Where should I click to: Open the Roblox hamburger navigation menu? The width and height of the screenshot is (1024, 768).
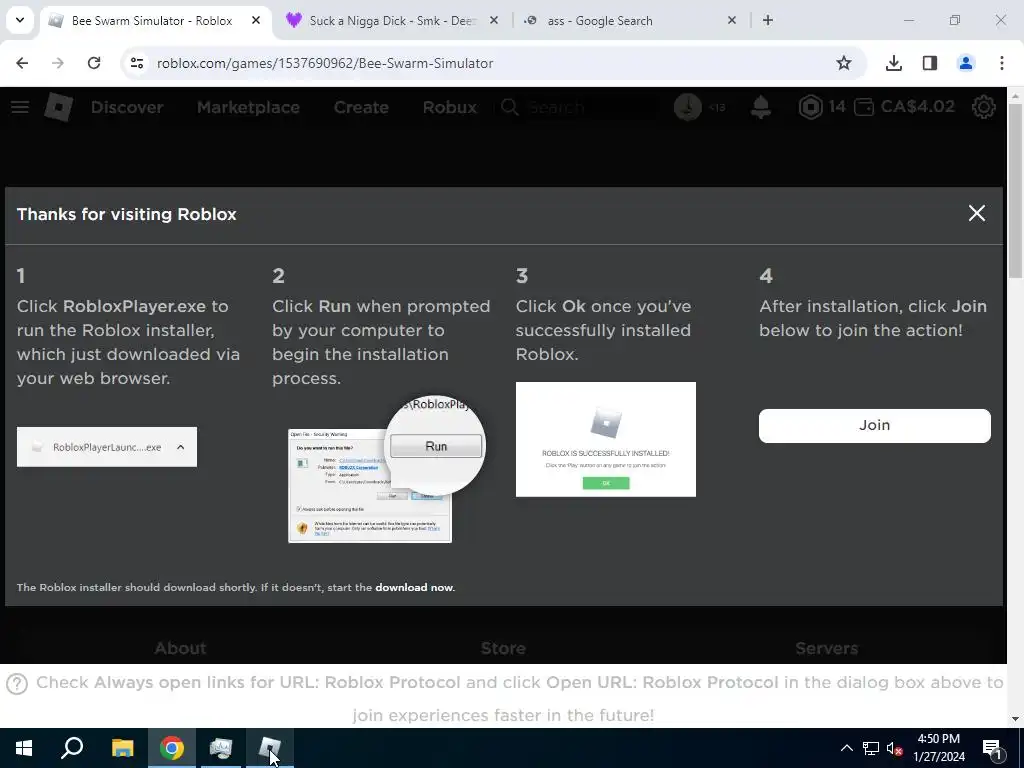point(20,107)
